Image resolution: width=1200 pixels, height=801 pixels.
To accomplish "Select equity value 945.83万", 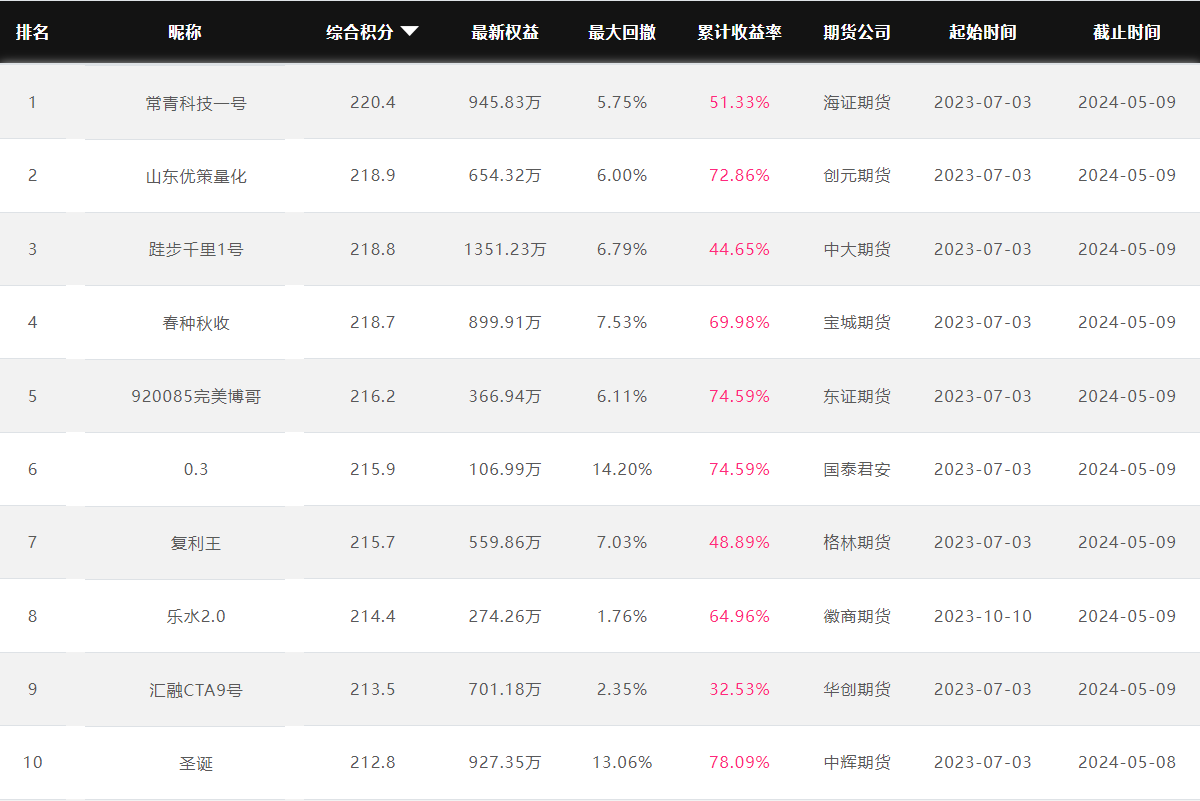I will [505, 102].
